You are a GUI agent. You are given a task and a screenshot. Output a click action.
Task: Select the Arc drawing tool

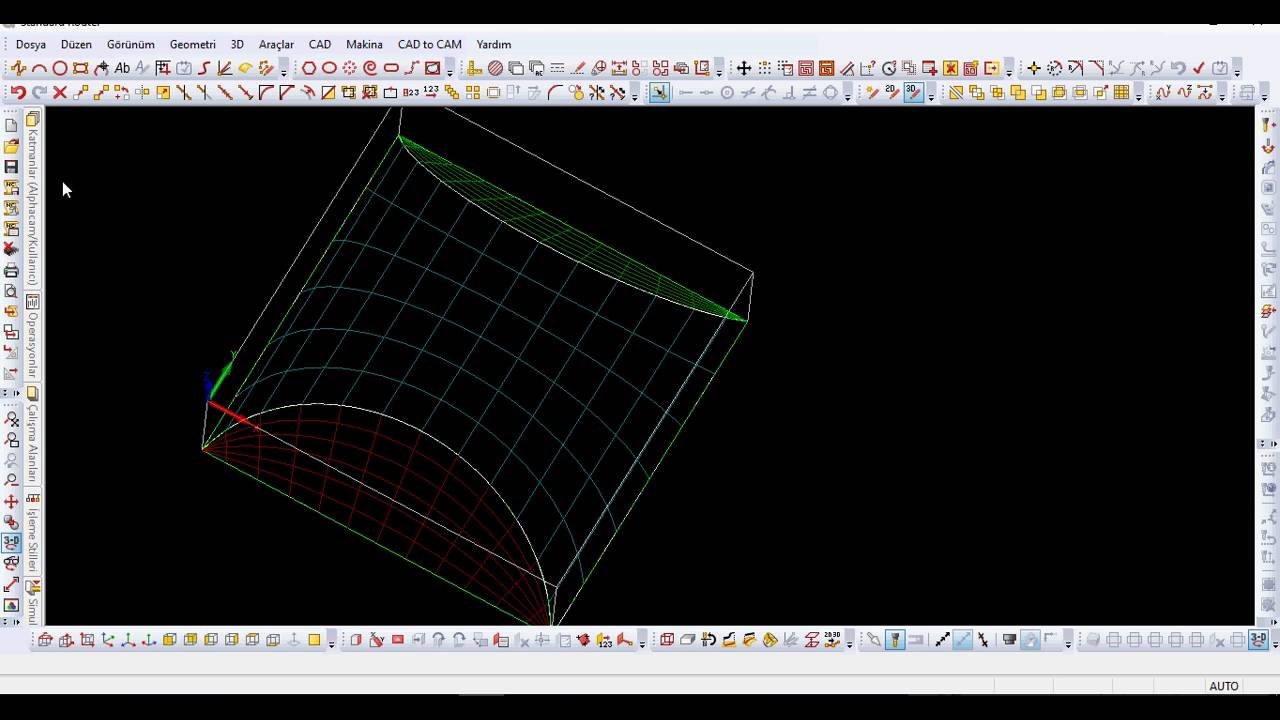pos(39,68)
